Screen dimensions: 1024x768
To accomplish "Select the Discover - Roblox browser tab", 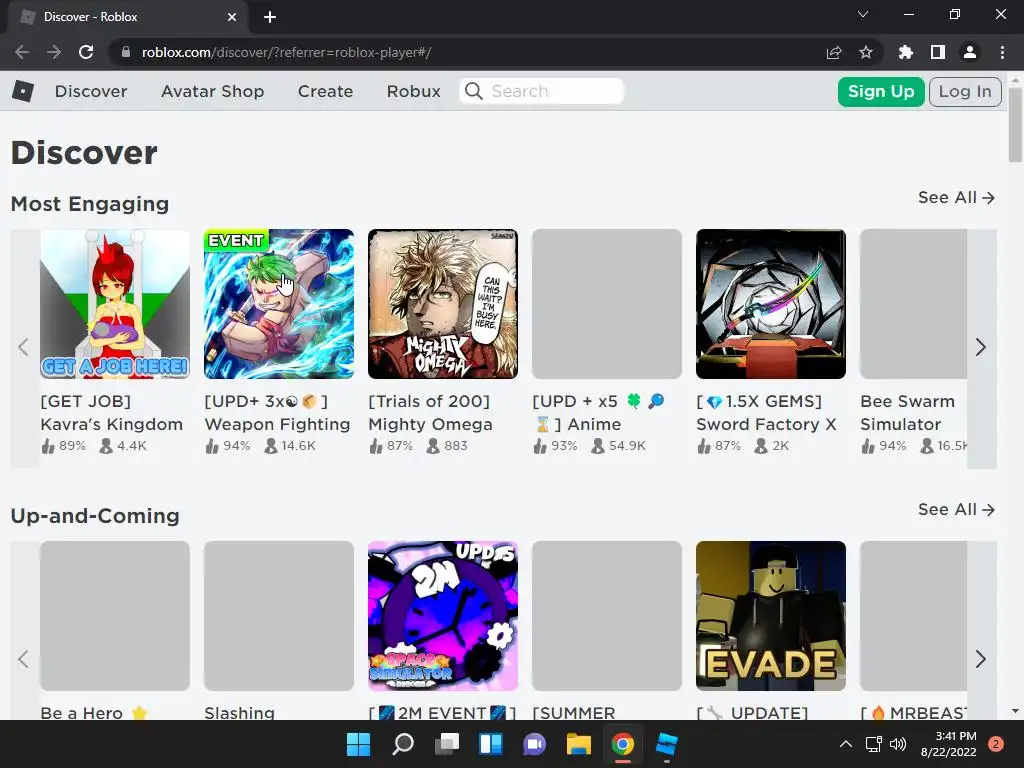I will [127, 17].
